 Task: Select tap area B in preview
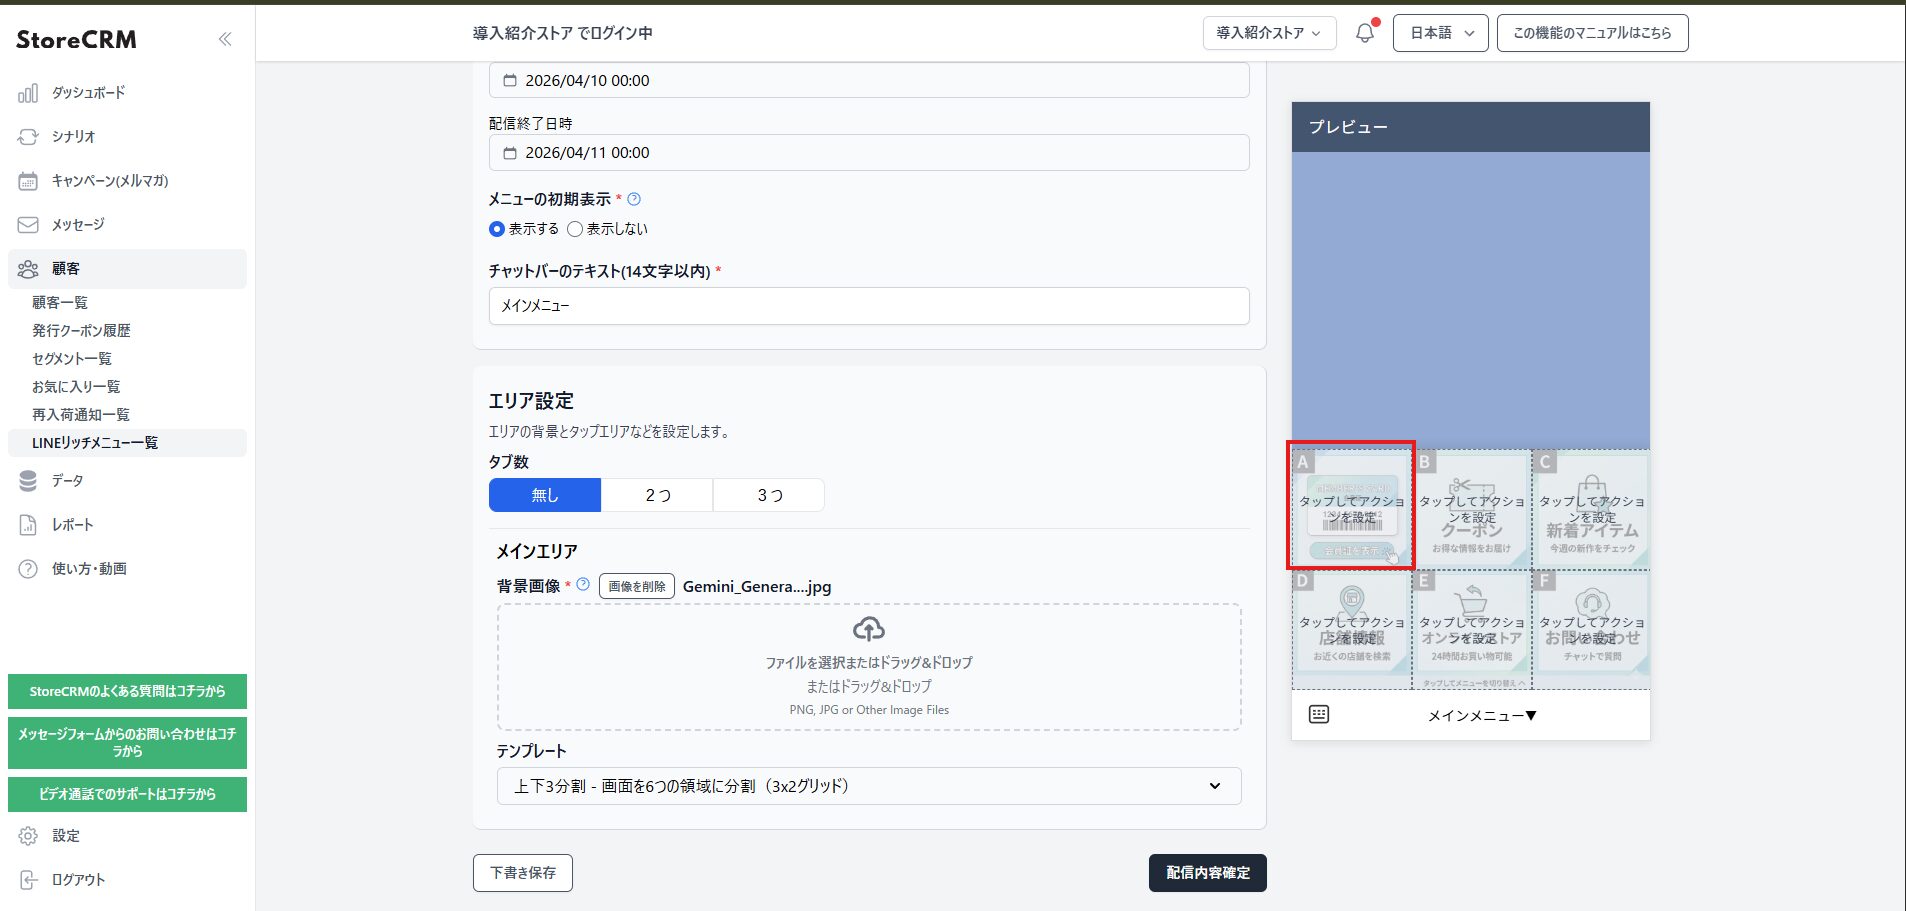point(1471,510)
